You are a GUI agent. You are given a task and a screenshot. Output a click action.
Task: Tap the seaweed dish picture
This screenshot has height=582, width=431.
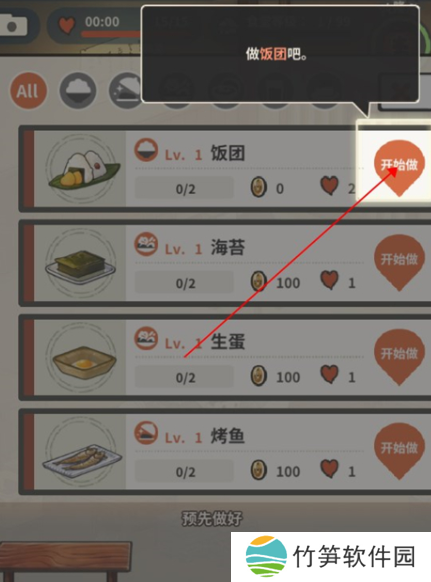point(81,263)
